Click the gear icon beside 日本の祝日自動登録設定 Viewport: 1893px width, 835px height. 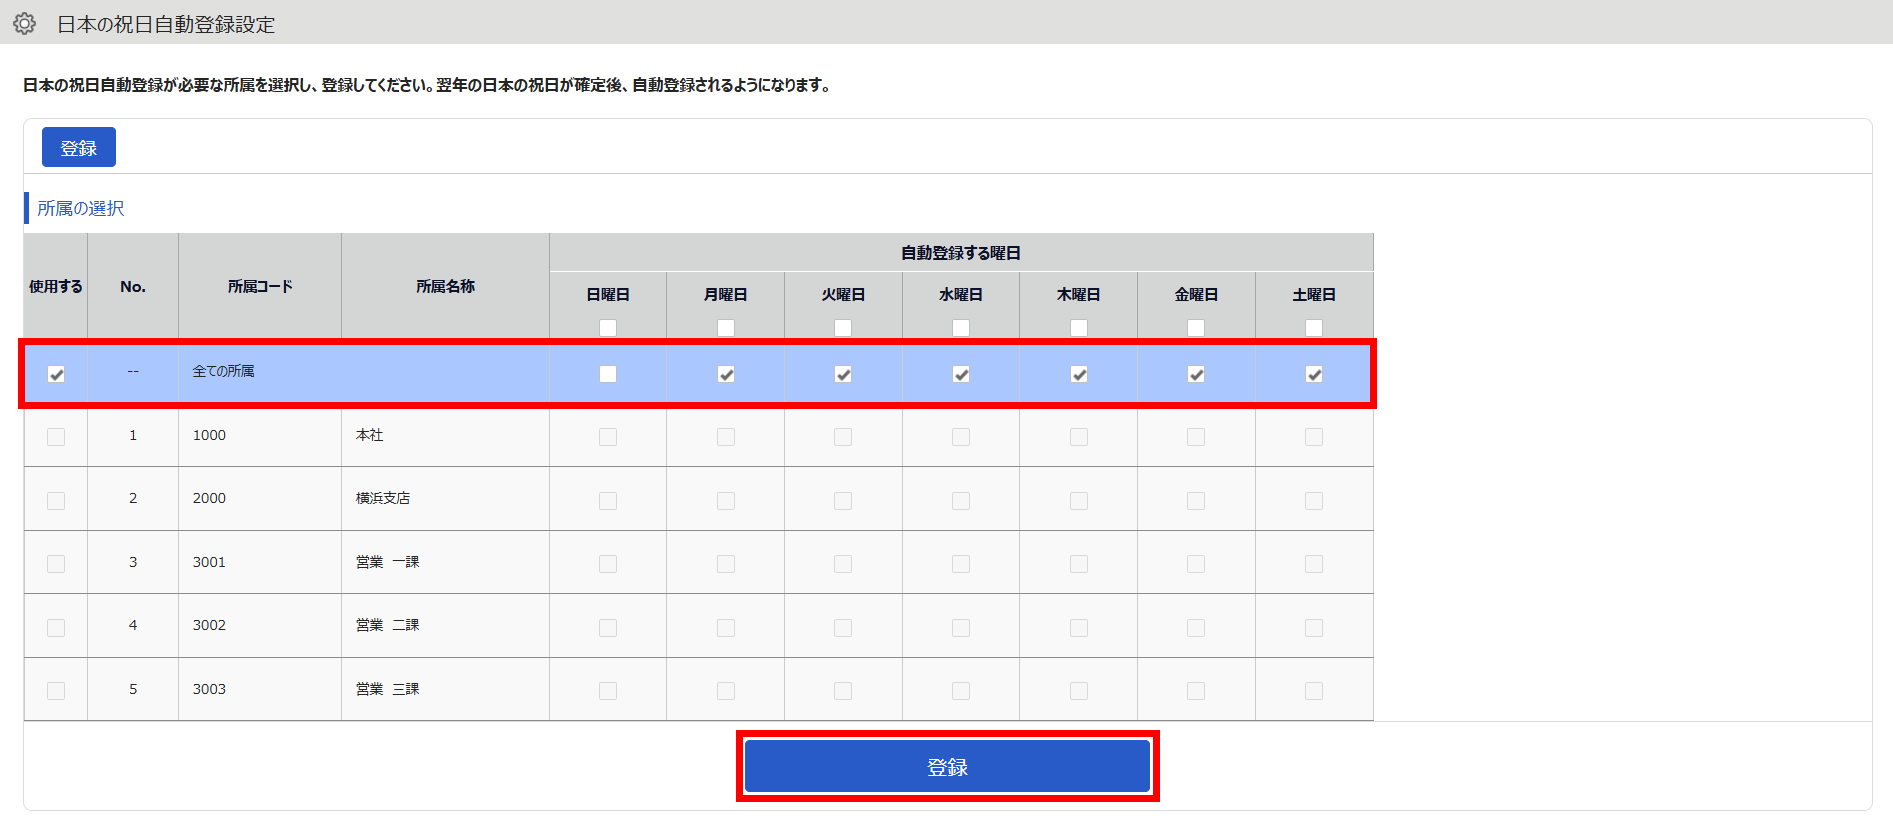pyautogui.click(x=25, y=24)
